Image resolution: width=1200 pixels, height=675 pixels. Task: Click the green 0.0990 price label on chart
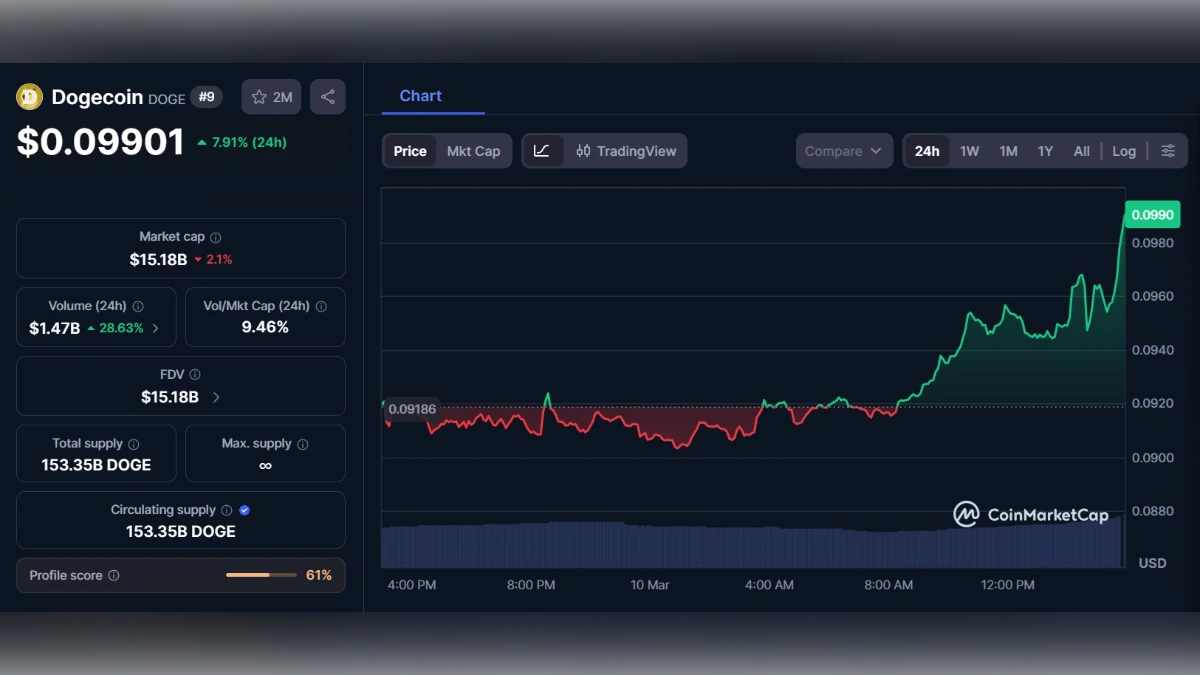click(1154, 214)
